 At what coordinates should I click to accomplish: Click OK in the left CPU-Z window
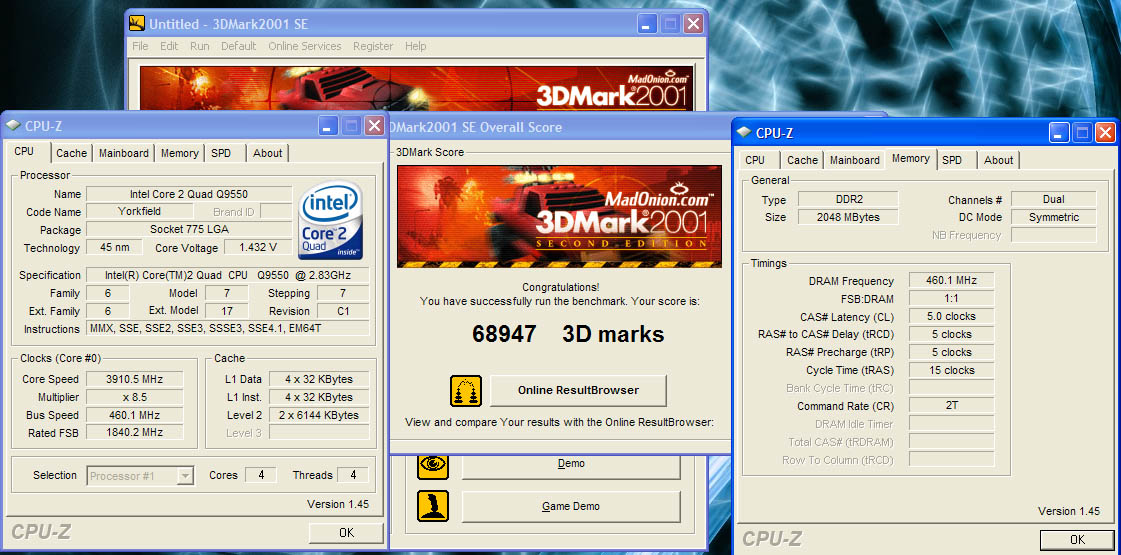(346, 533)
